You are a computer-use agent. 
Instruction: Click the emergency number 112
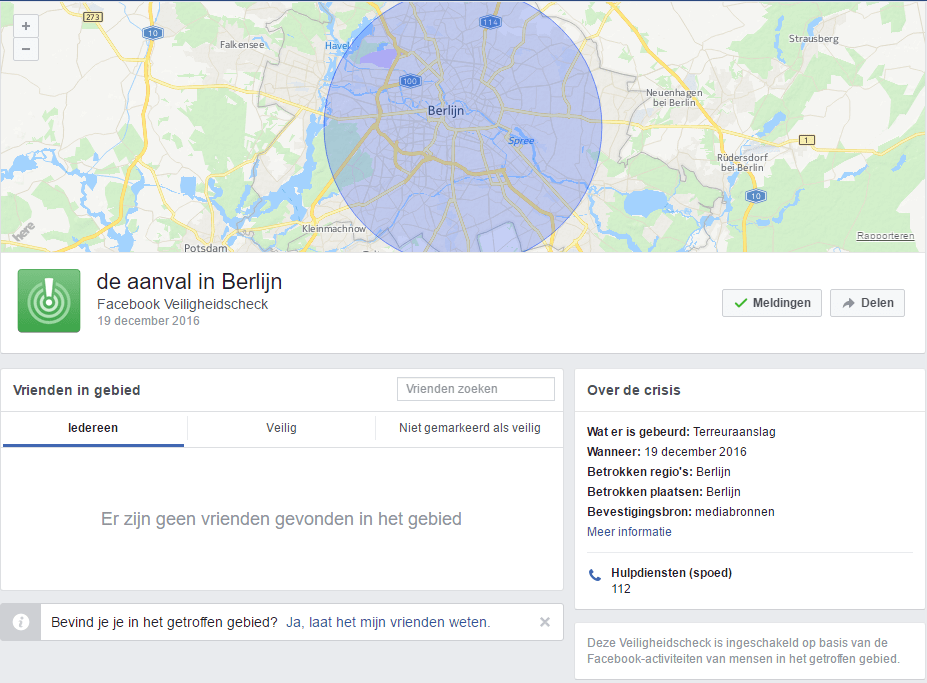(621, 589)
